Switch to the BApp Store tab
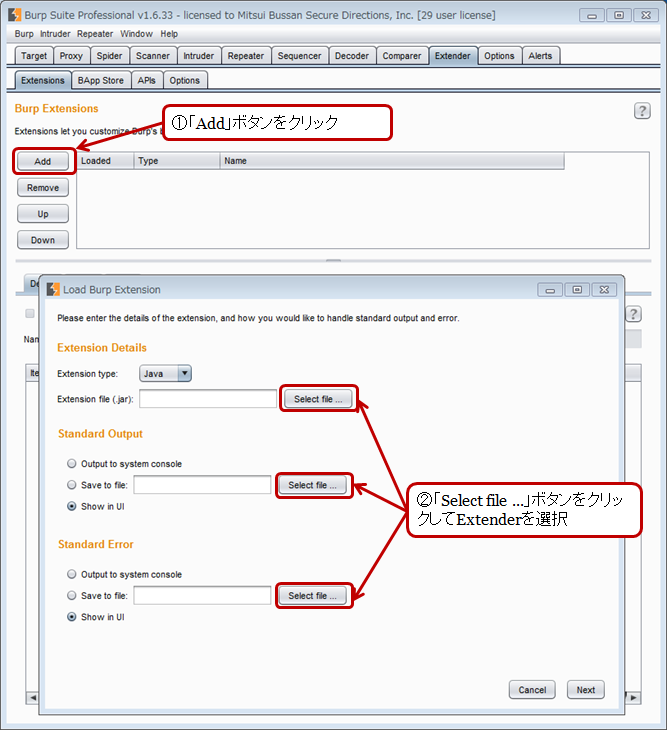 (101, 80)
